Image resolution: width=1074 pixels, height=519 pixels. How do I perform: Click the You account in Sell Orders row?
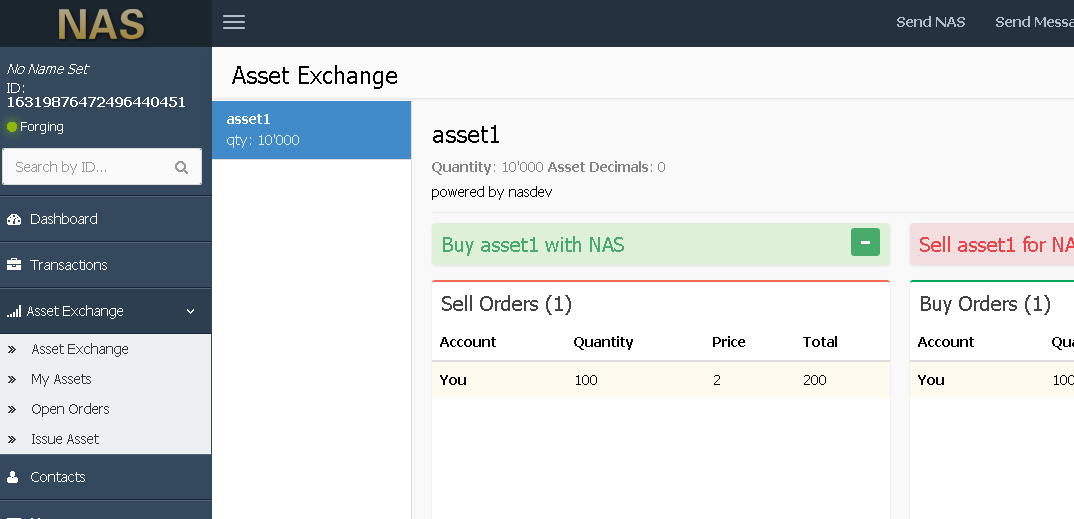[453, 380]
